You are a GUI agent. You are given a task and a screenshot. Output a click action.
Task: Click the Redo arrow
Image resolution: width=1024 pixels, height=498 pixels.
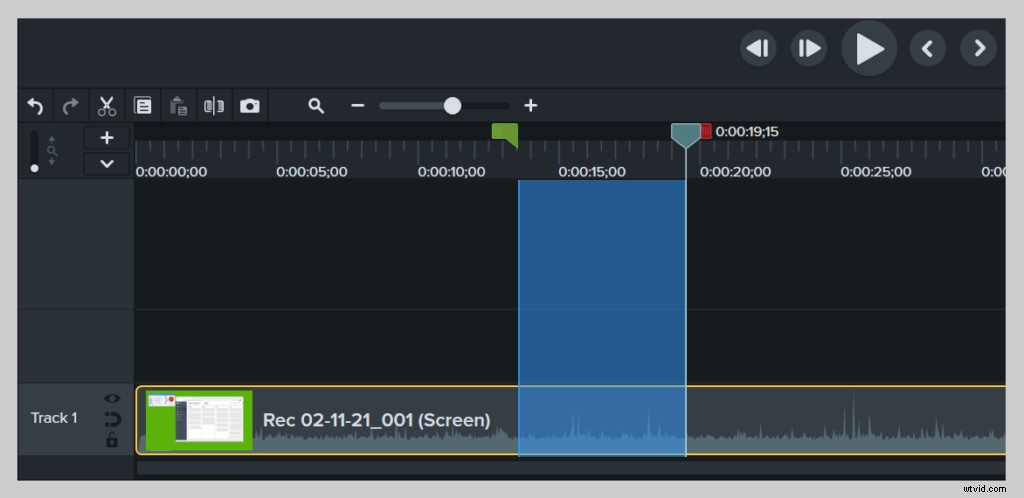[x=70, y=105]
